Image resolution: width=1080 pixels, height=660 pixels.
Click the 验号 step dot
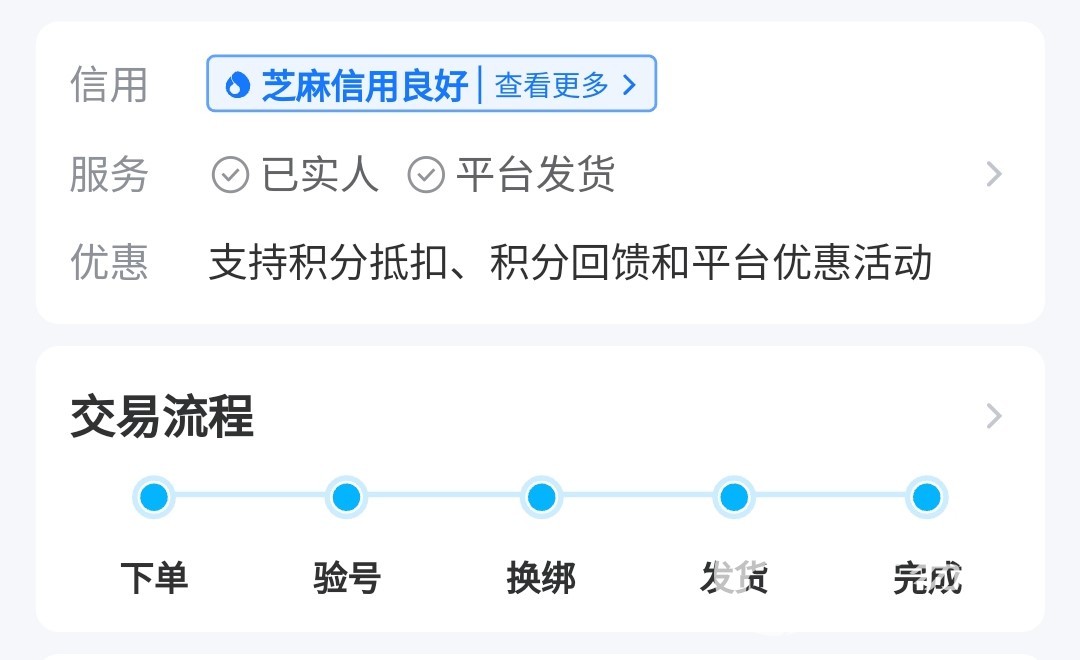[x=346, y=497]
